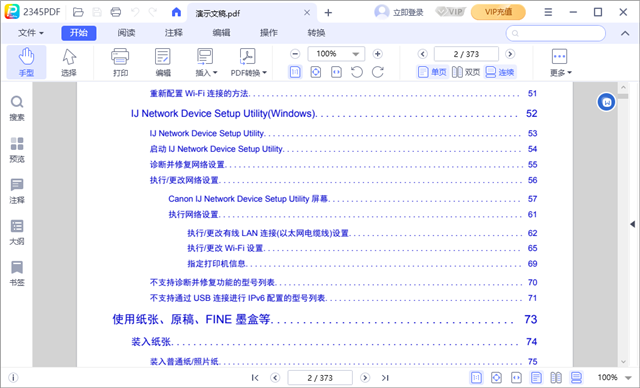Open the More (更多) dropdown
The image size is (640, 388).
pos(560,62)
